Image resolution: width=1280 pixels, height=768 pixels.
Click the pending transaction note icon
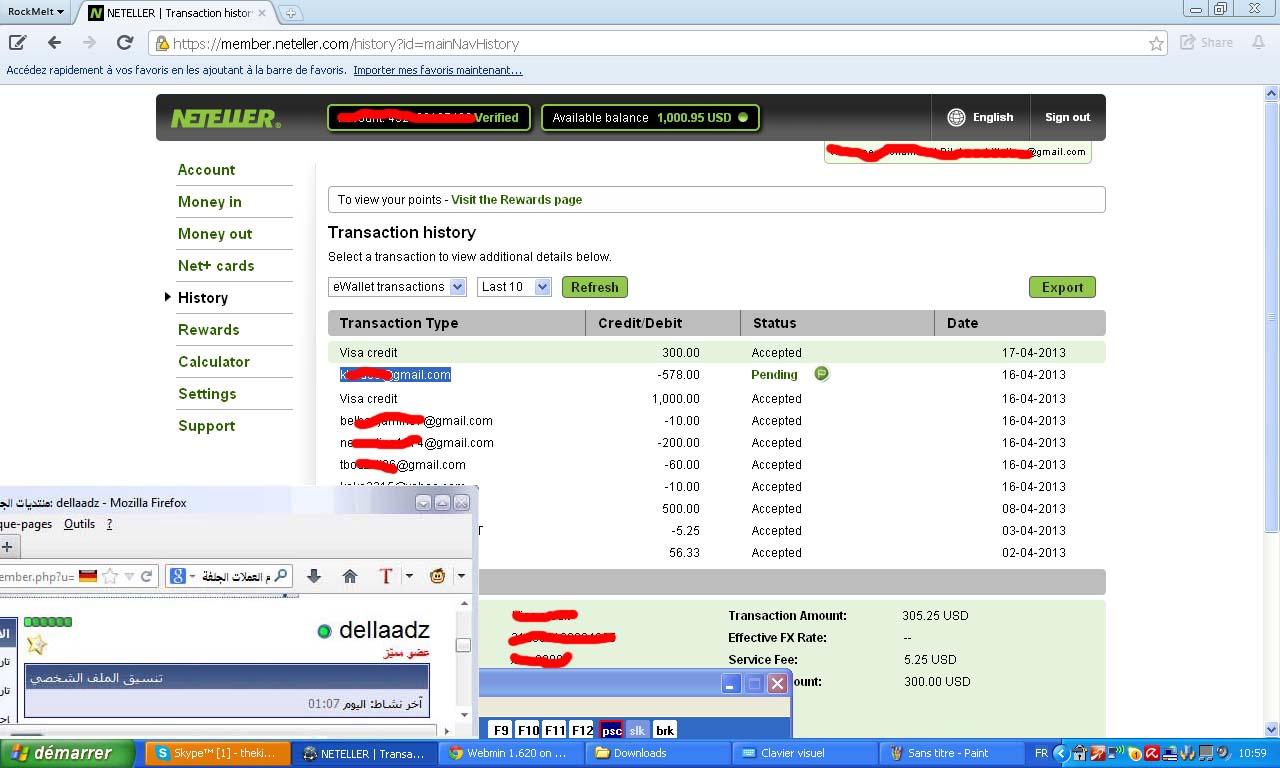click(x=821, y=374)
